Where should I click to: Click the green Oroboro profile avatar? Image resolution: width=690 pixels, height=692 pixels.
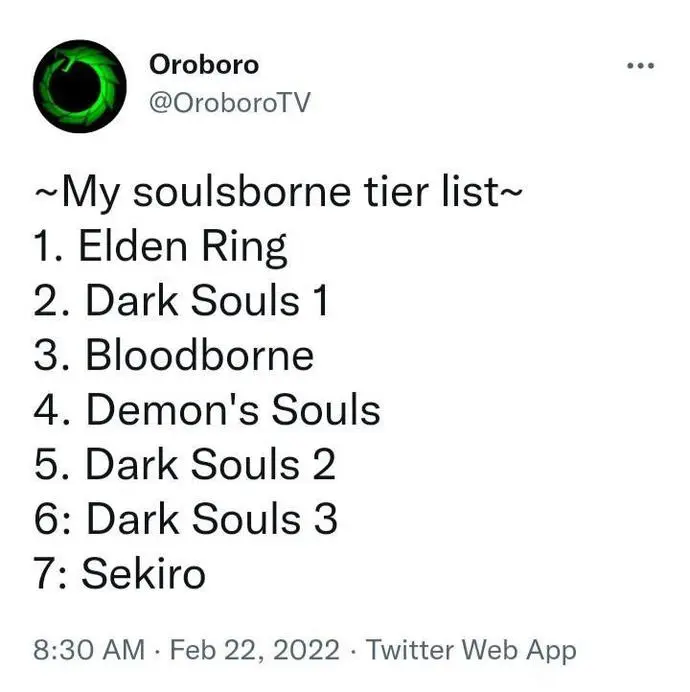[79, 86]
